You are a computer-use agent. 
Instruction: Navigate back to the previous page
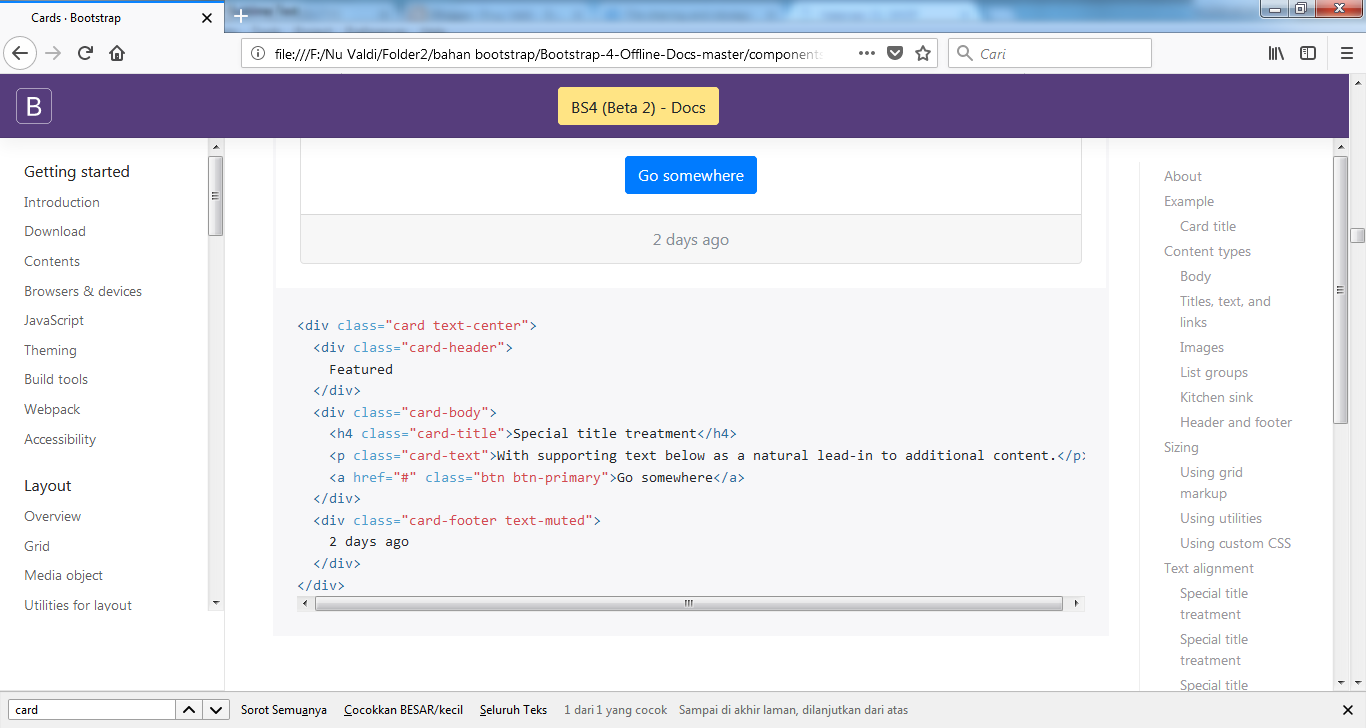[x=20, y=53]
